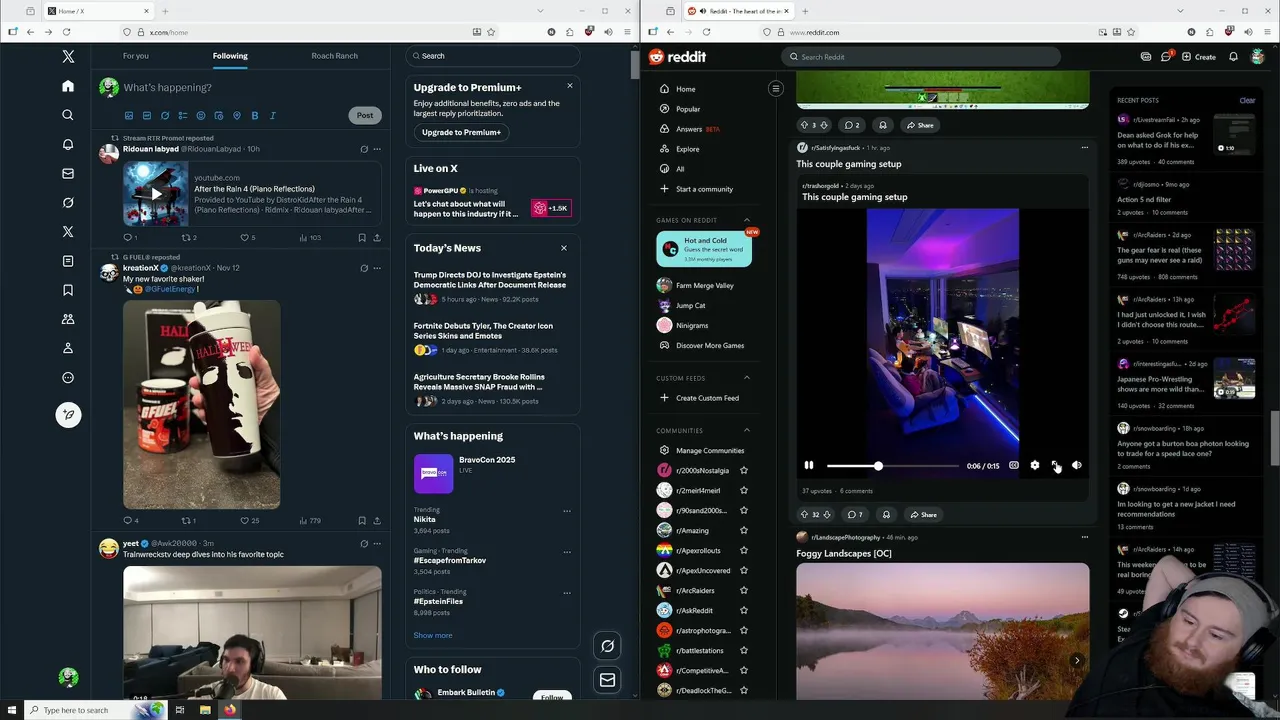Viewport: 1280px width, 720px height.
Task: Open Grok floating button on X
Action: coord(607,646)
